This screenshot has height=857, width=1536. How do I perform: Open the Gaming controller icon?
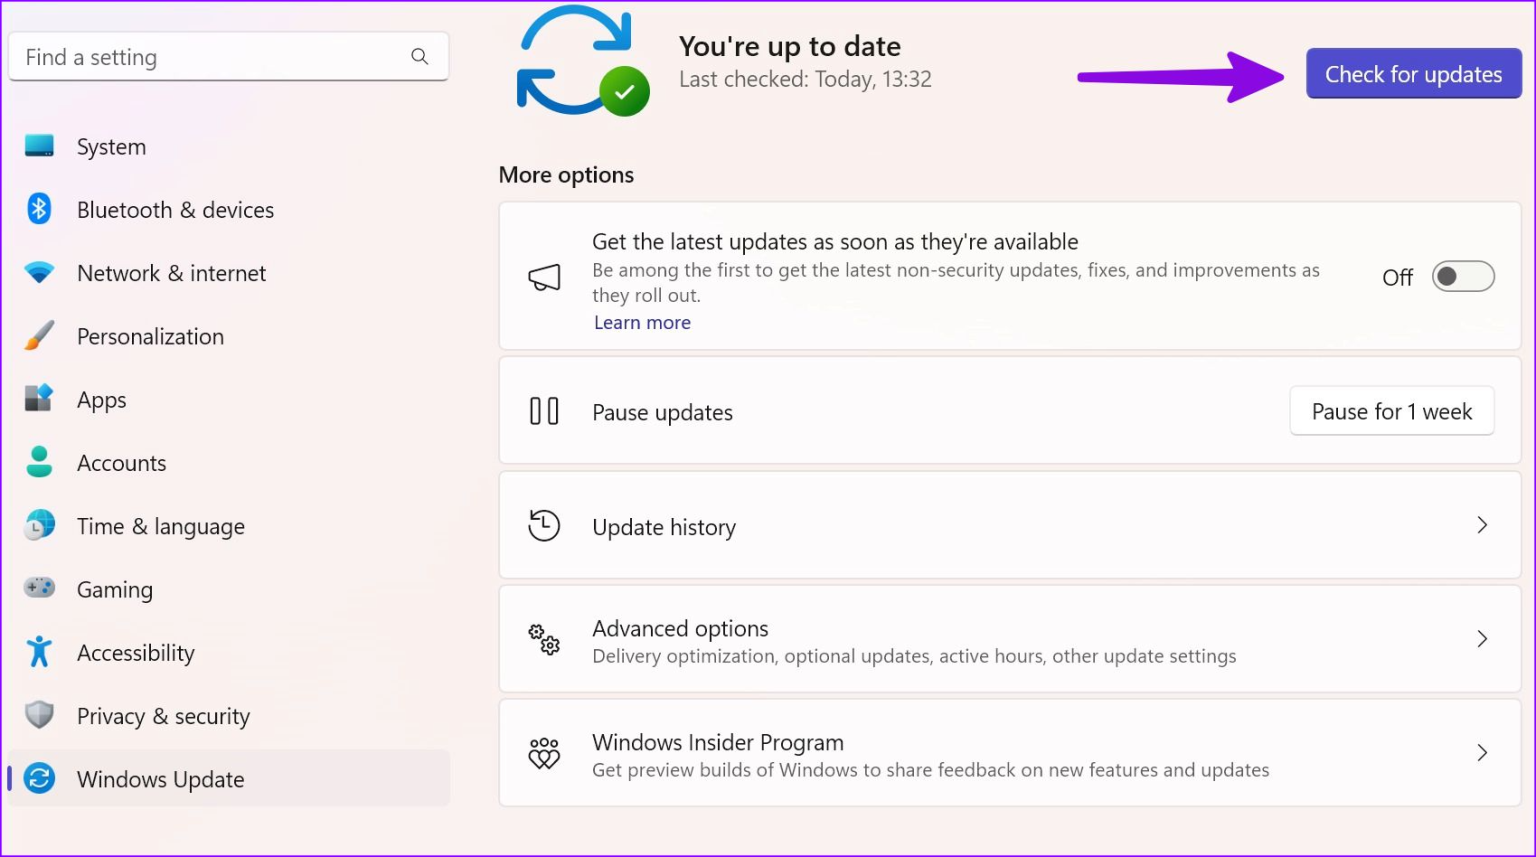[x=39, y=588]
